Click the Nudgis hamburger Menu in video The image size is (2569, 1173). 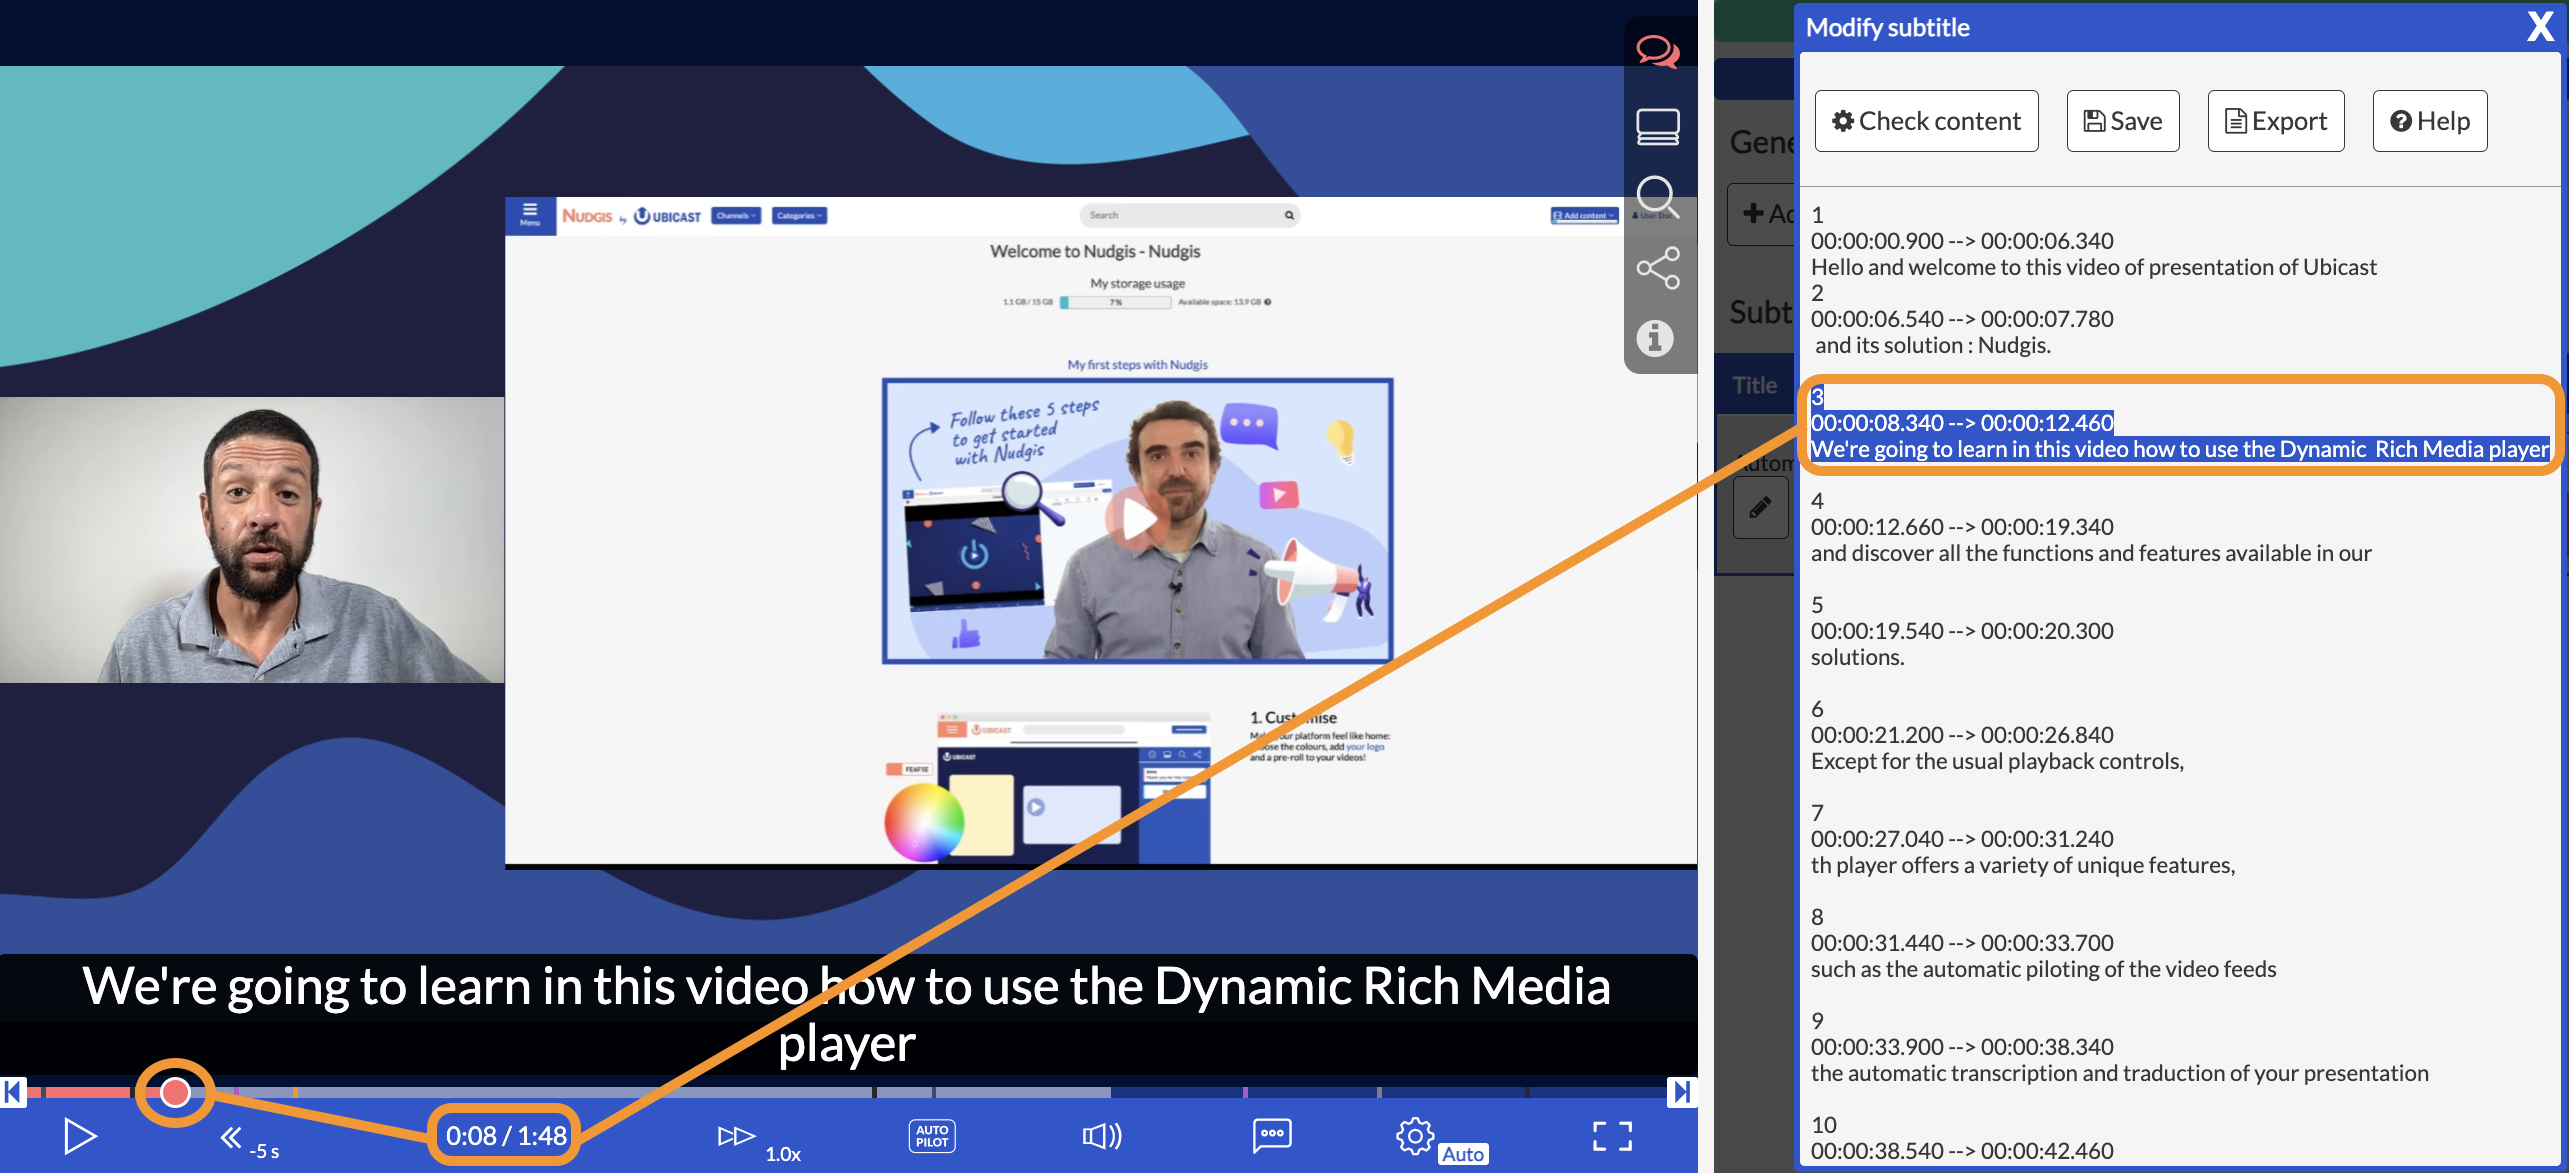click(x=529, y=215)
